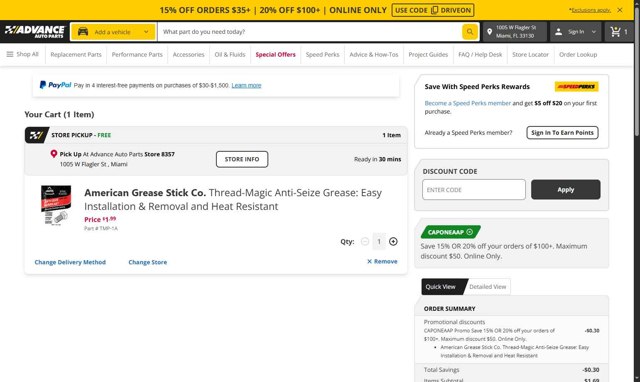Image resolution: width=640 pixels, height=382 pixels.
Task: Switch to Detailed View tab
Action: (488, 286)
